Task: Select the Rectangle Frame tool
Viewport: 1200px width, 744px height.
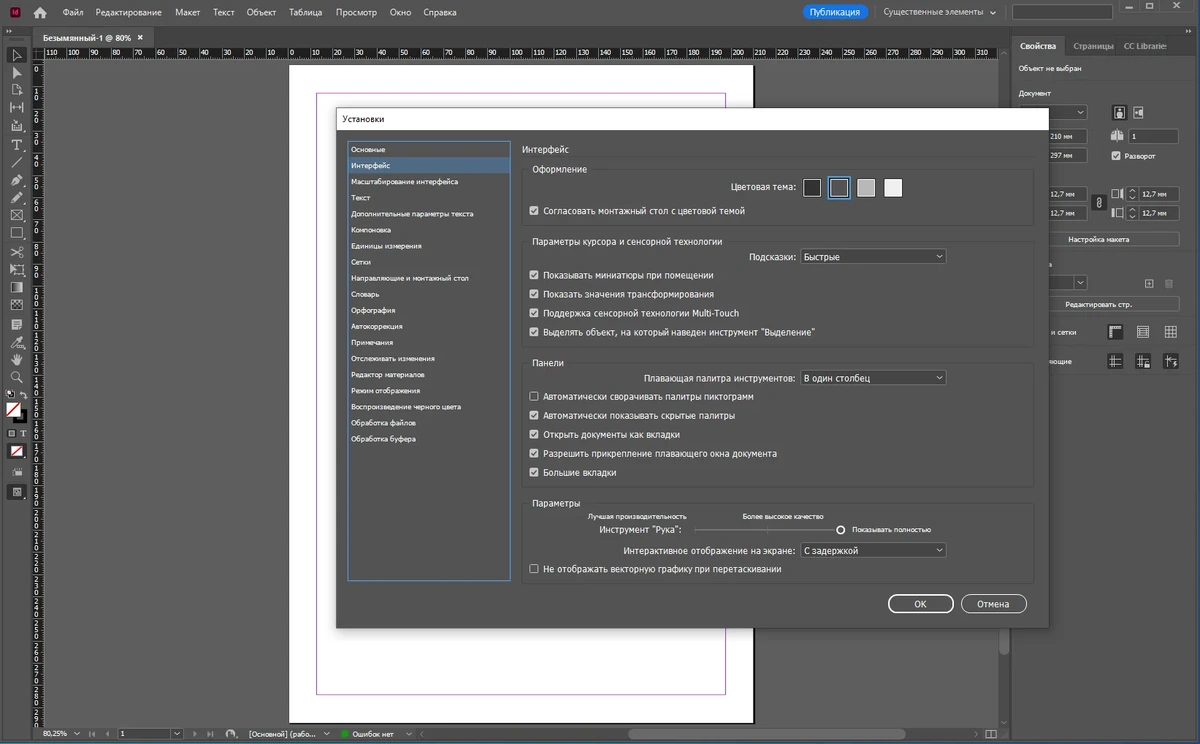Action: pos(17,215)
